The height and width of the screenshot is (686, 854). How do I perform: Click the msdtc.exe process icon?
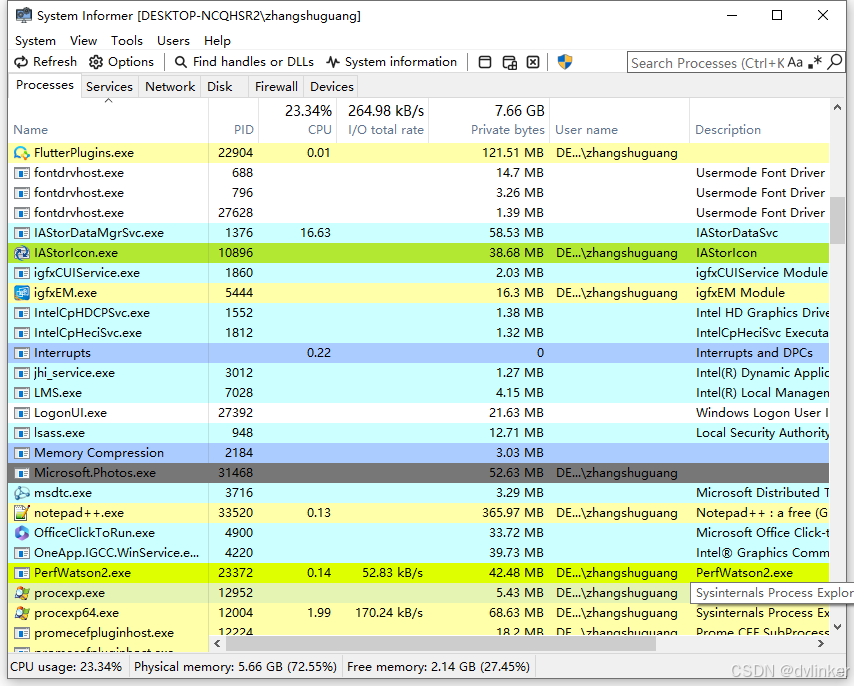click(22, 493)
